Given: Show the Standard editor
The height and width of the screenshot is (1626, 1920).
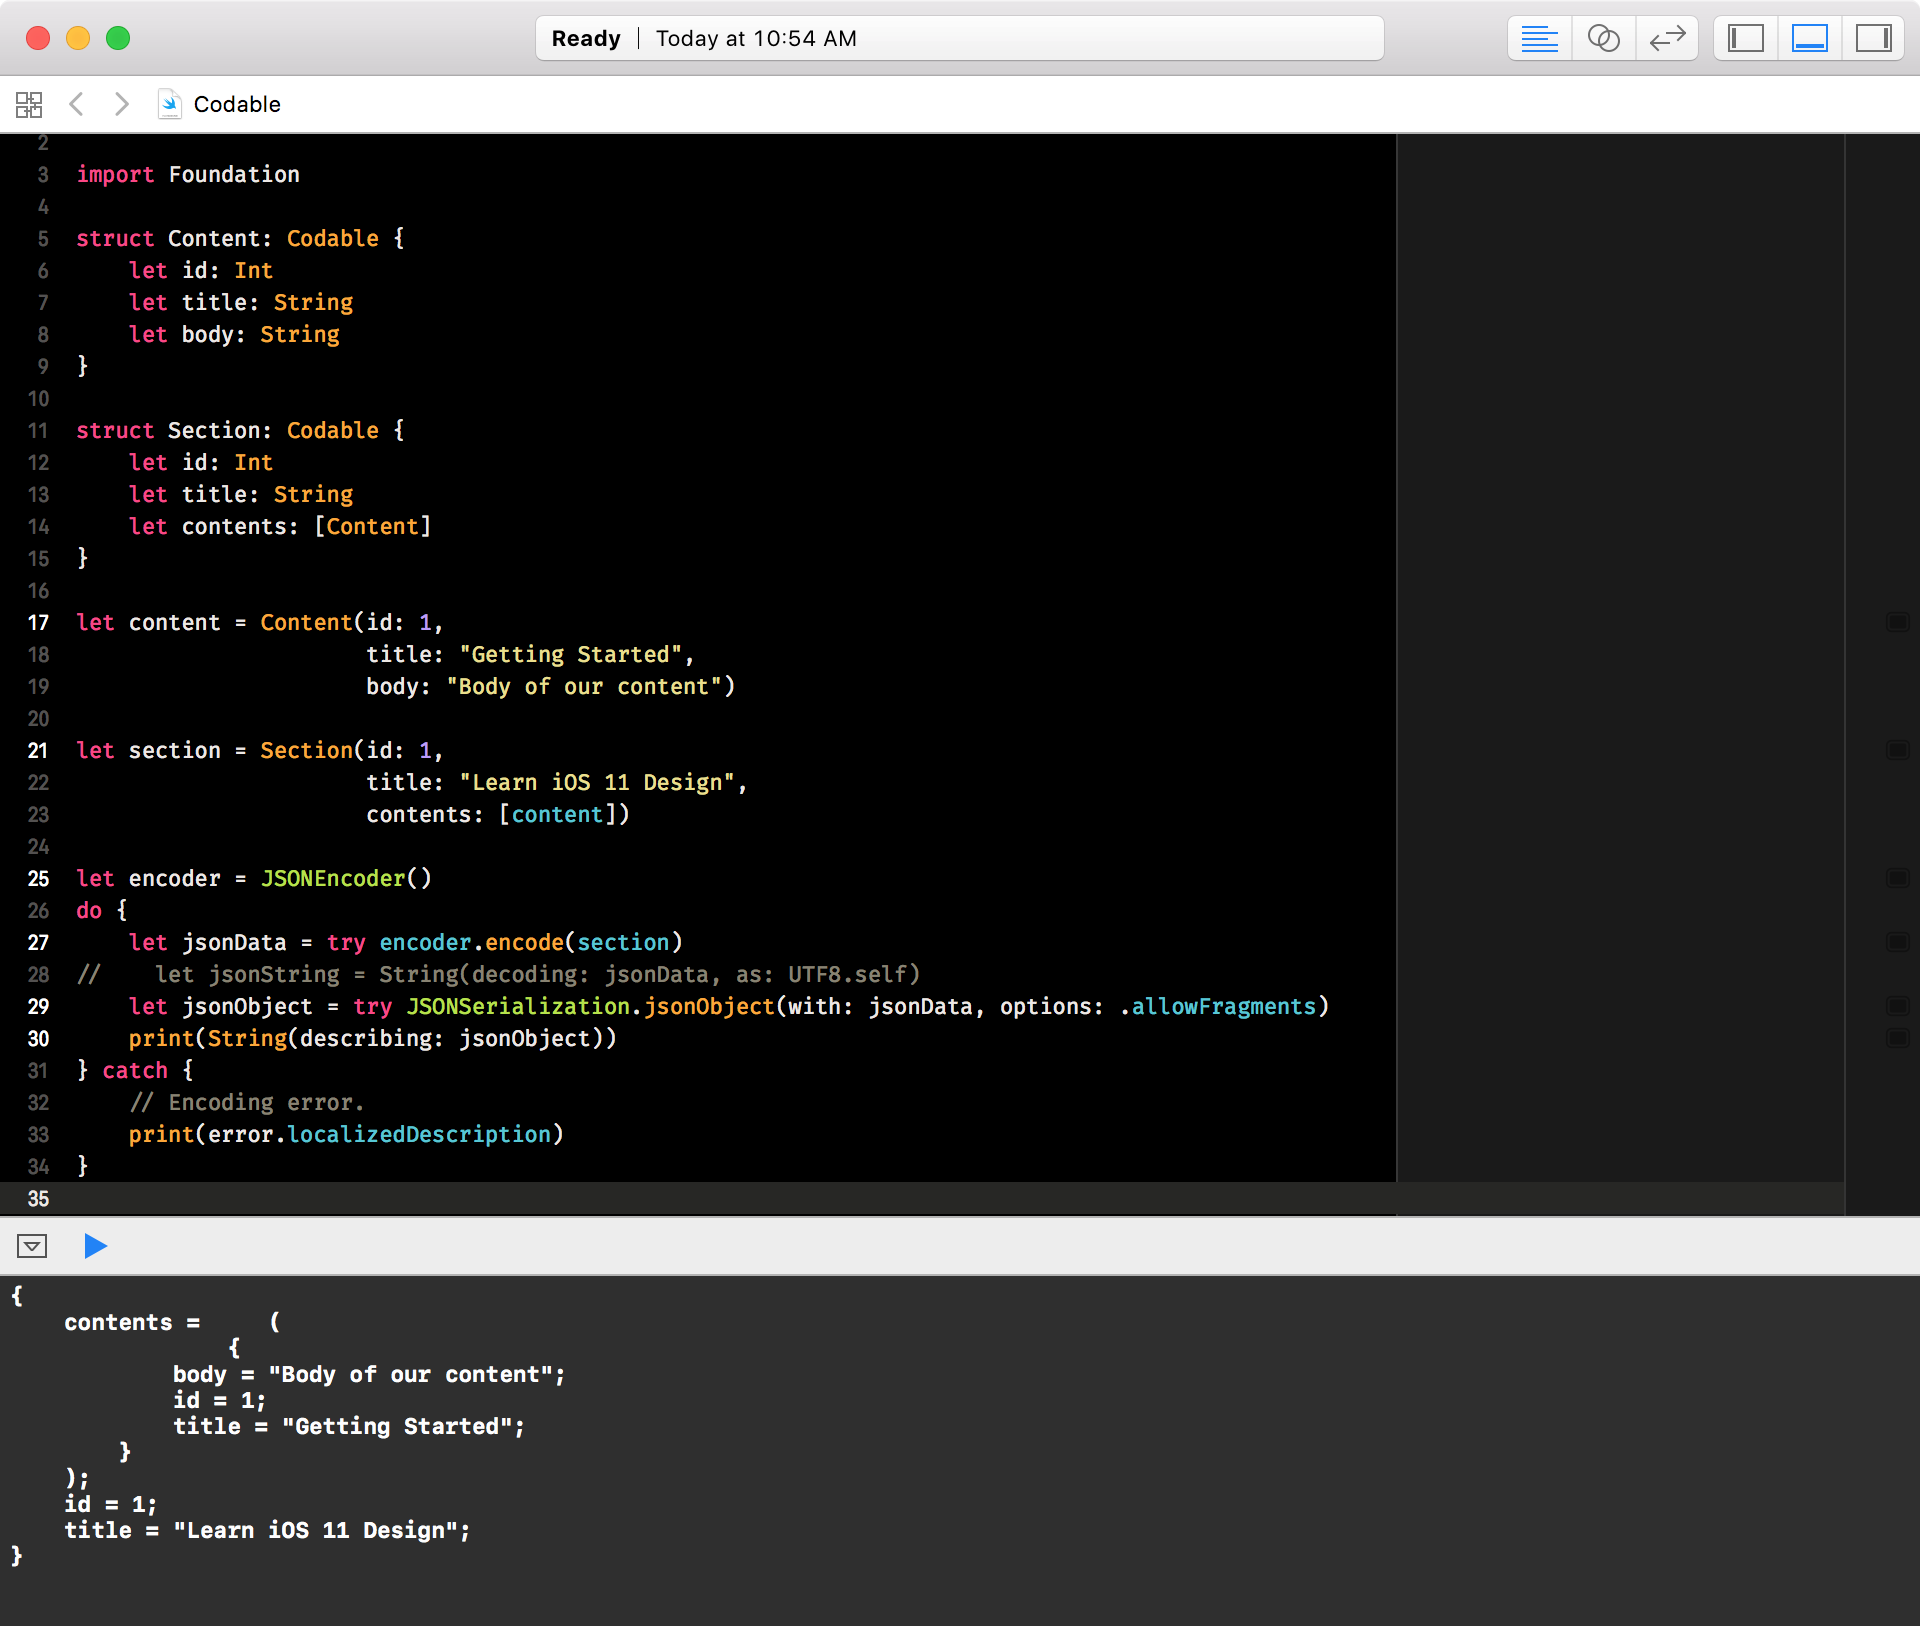Looking at the screenshot, I should coord(1539,39).
